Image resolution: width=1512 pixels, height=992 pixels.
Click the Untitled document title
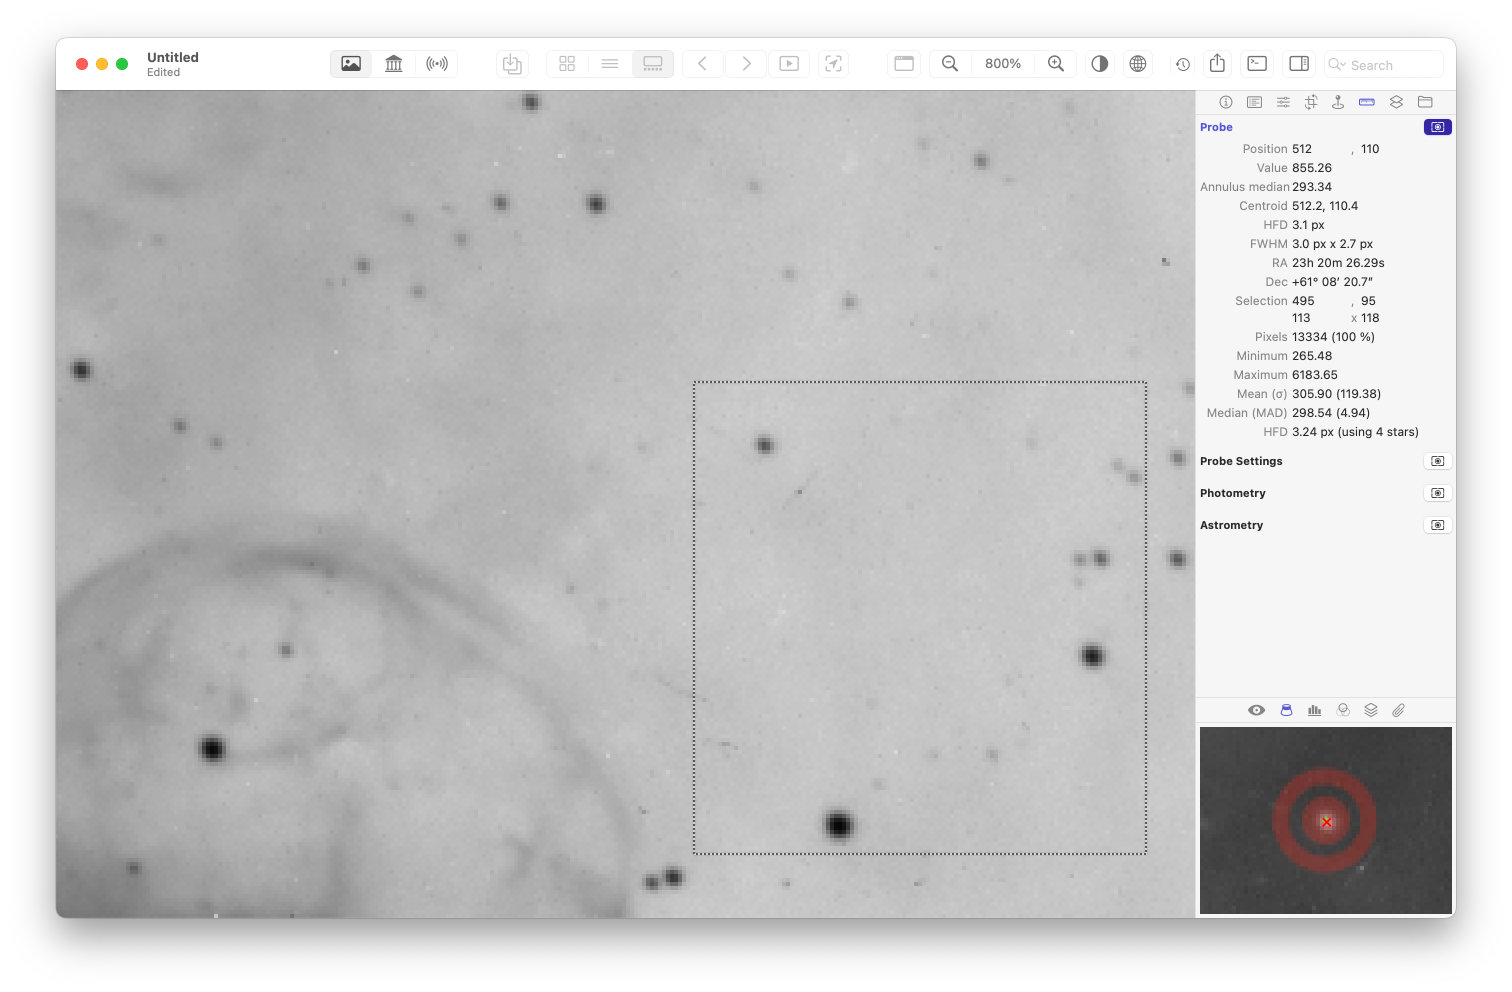point(173,57)
